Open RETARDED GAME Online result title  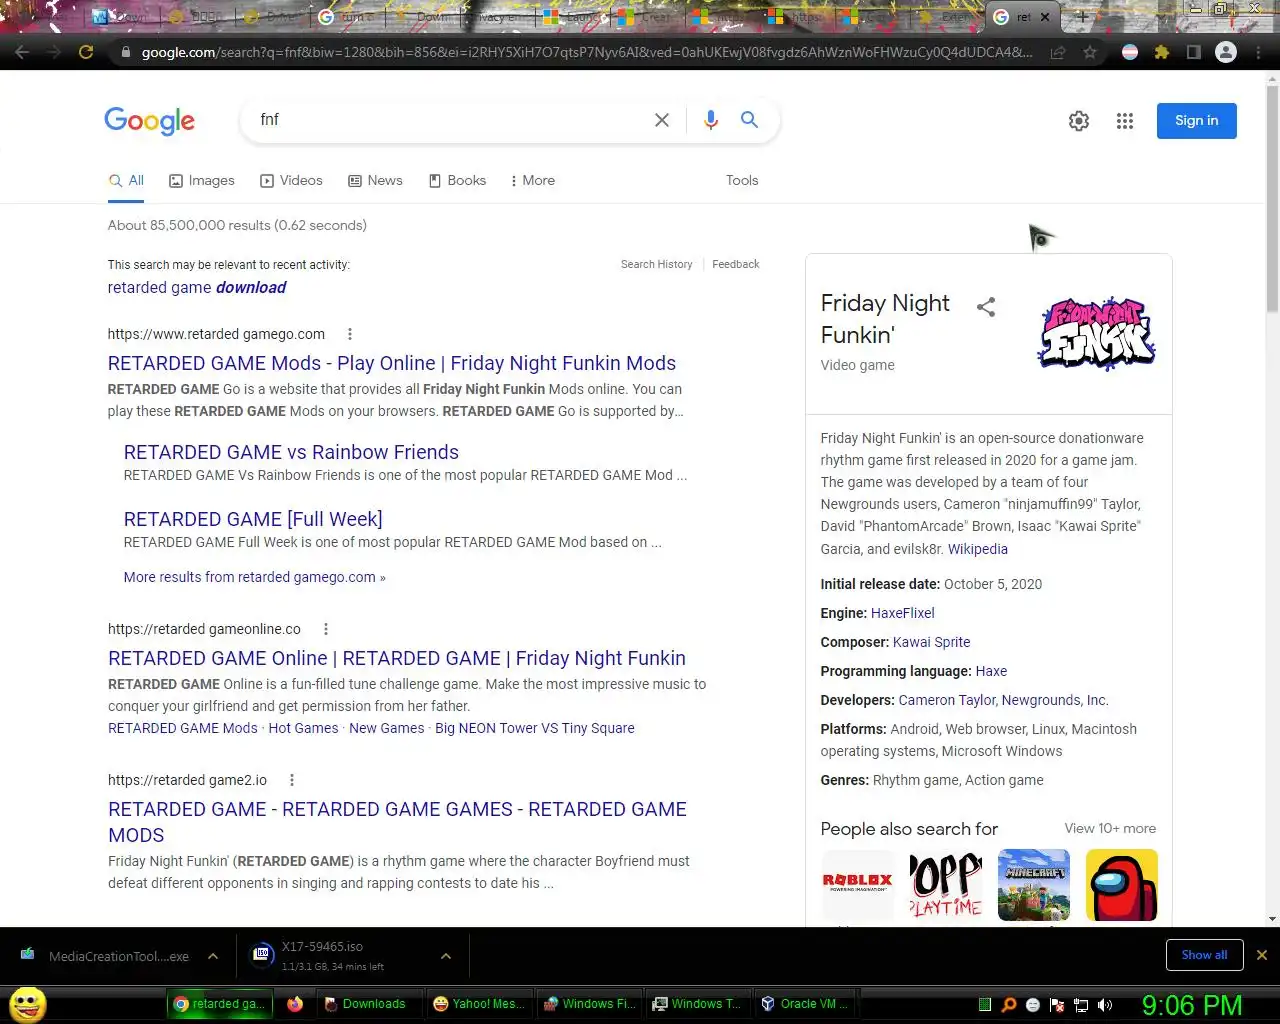[397, 658]
